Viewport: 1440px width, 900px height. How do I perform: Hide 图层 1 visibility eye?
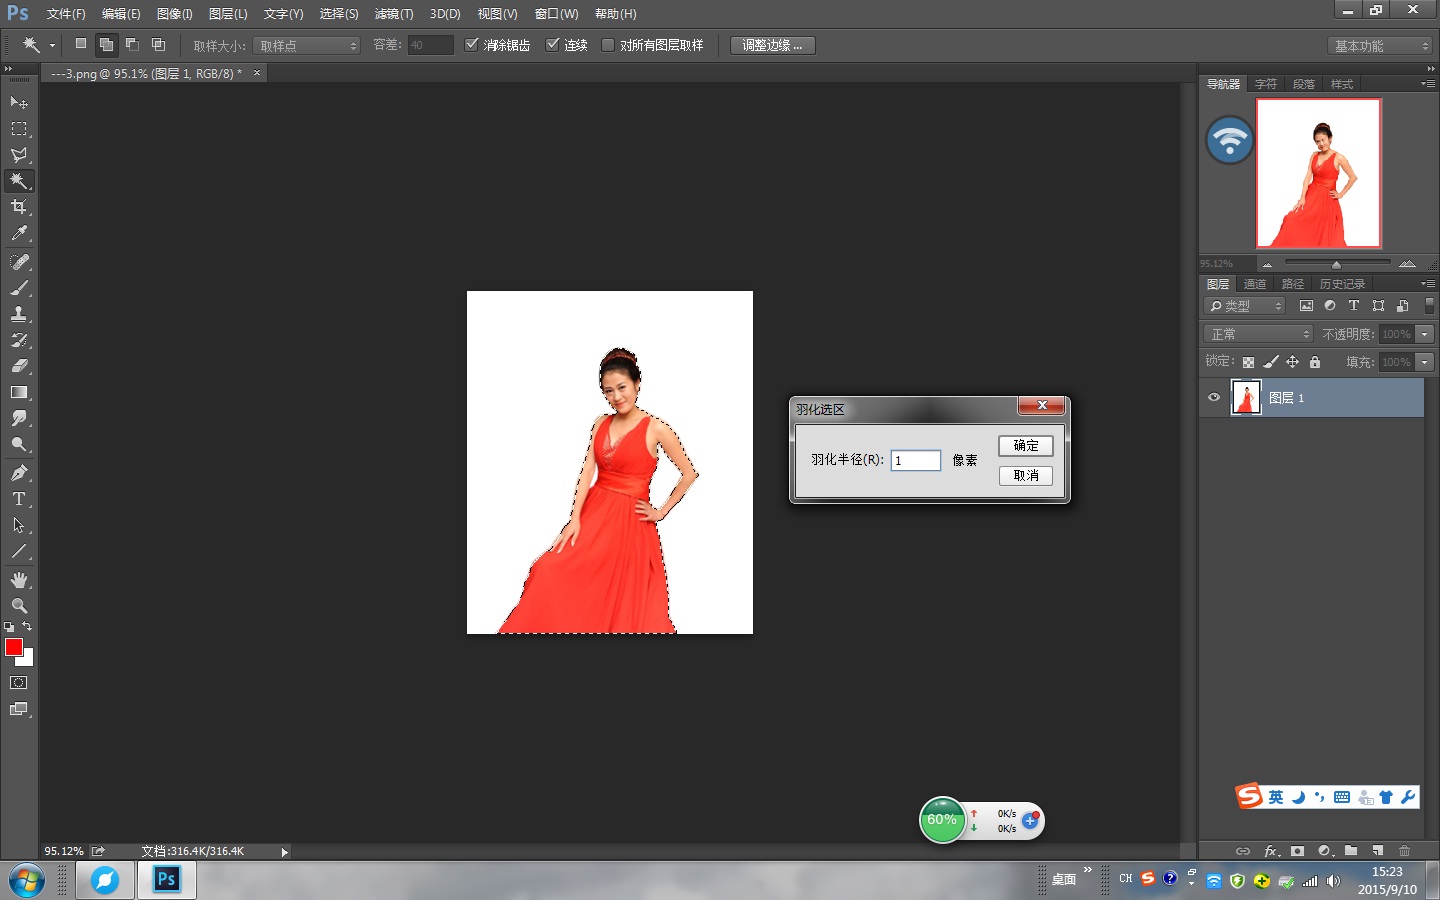(x=1214, y=397)
